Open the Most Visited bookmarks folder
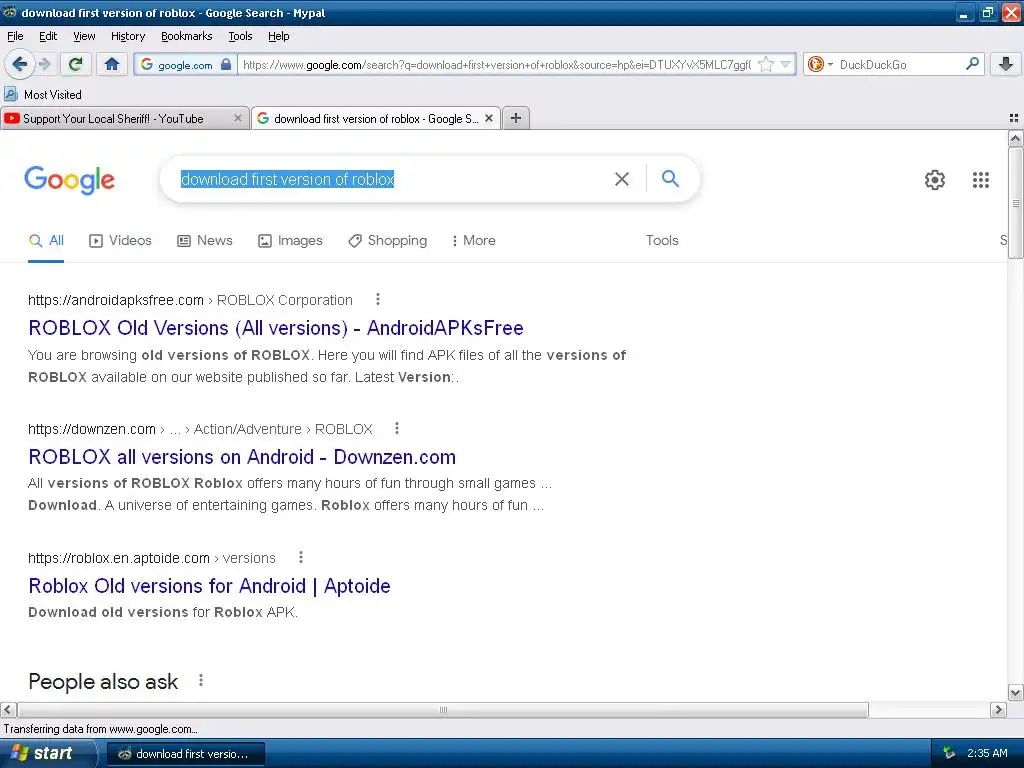The image size is (1024, 768). point(43,95)
